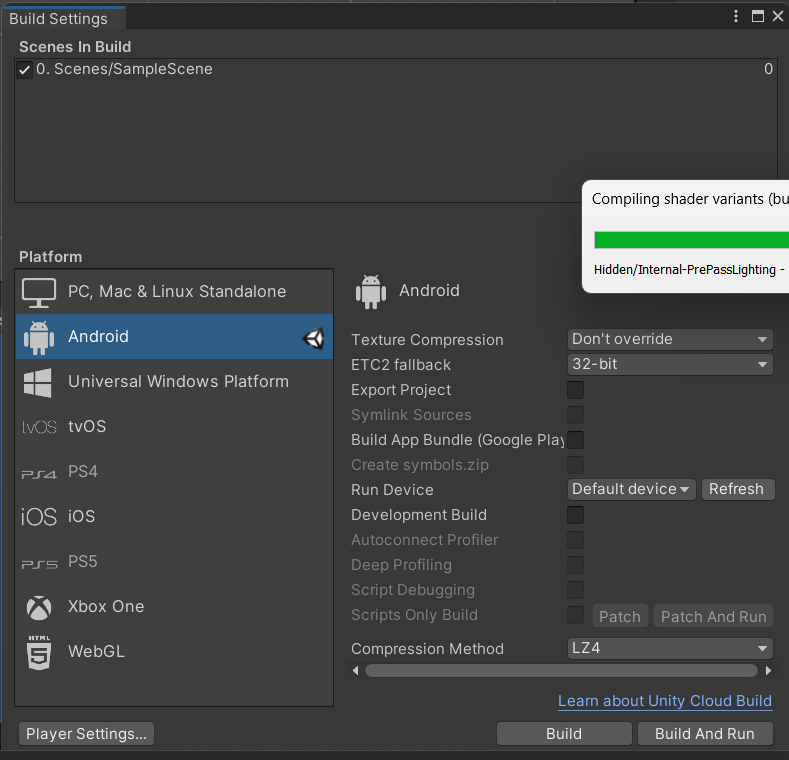
Task: Click the horizontal scrollbar thumb in Android settings
Action: 562,670
